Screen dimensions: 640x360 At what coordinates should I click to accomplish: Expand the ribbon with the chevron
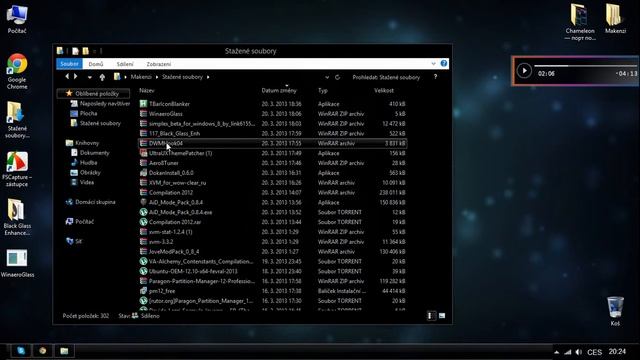(433, 64)
